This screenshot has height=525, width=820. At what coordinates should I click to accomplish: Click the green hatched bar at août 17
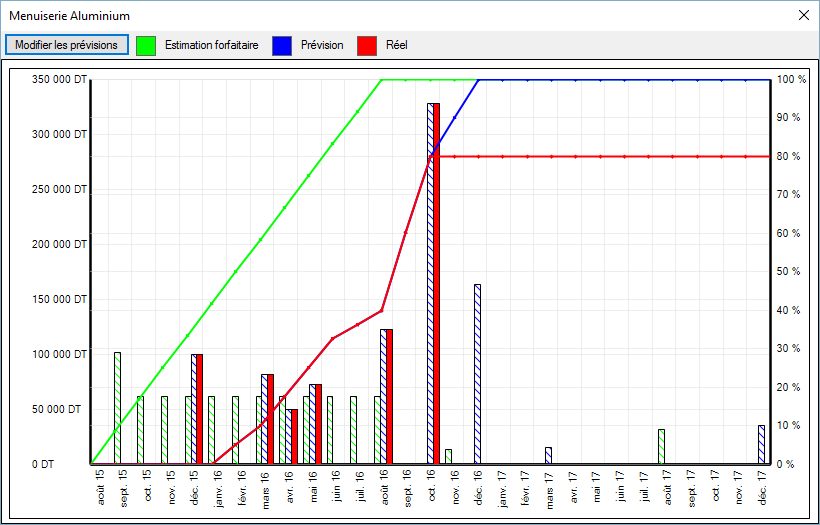[661, 446]
